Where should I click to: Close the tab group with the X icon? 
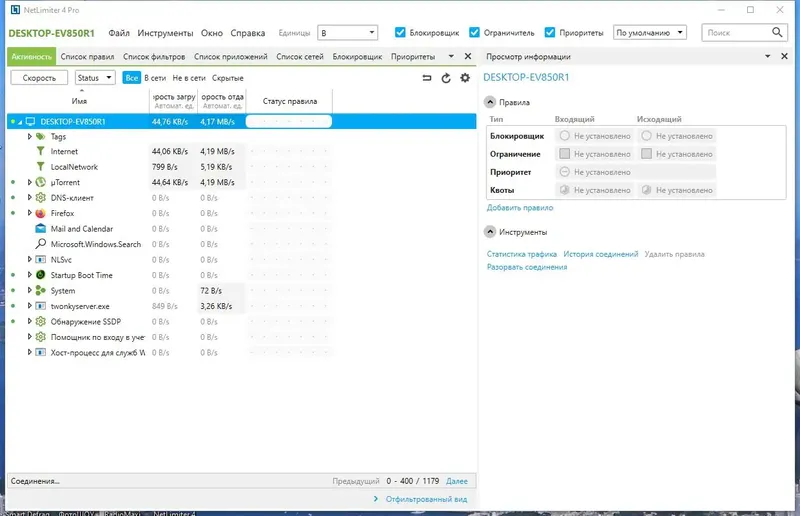tap(468, 56)
